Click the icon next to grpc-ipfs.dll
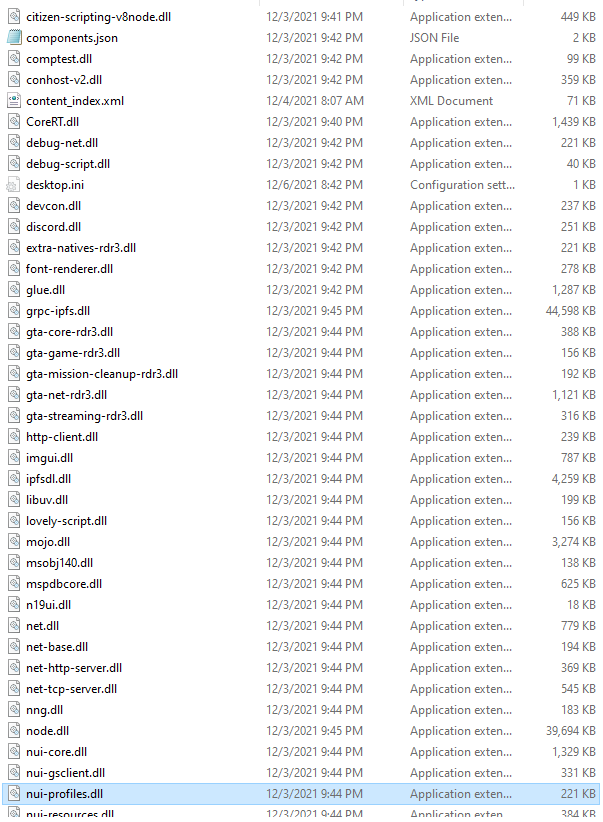603x822 pixels. click(x=14, y=311)
